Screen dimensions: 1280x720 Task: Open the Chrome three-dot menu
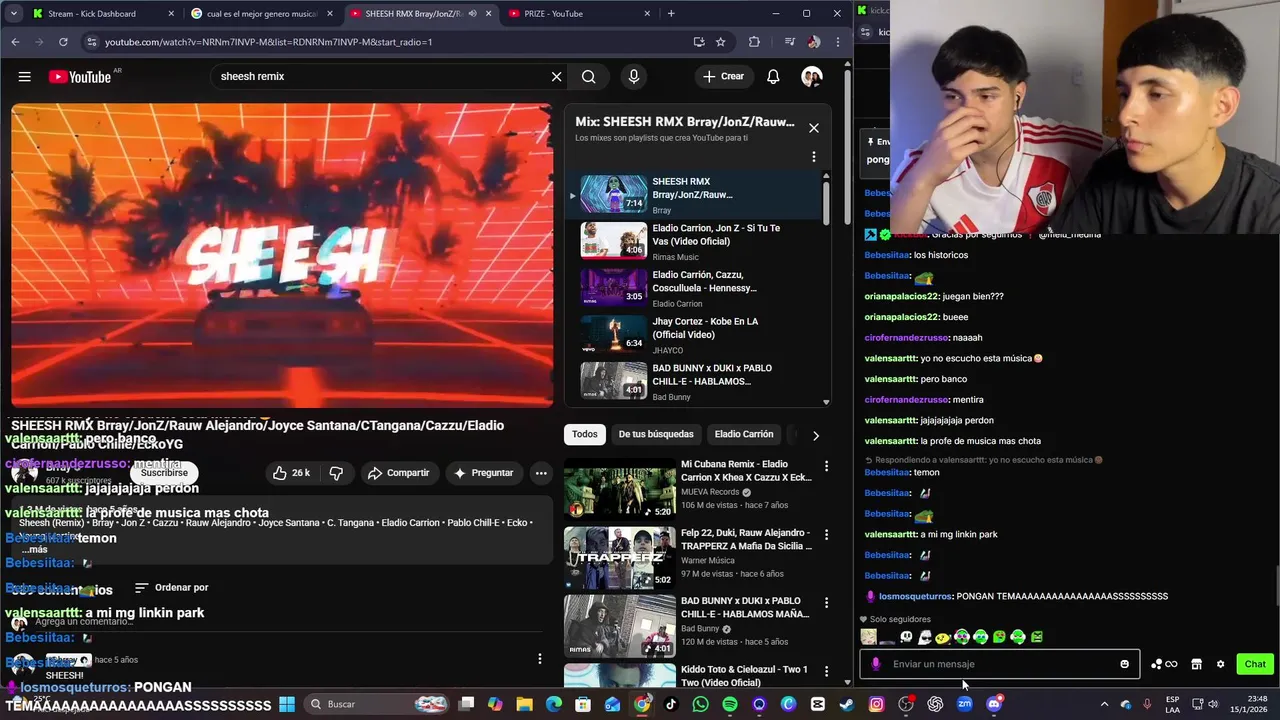[838, 42]
